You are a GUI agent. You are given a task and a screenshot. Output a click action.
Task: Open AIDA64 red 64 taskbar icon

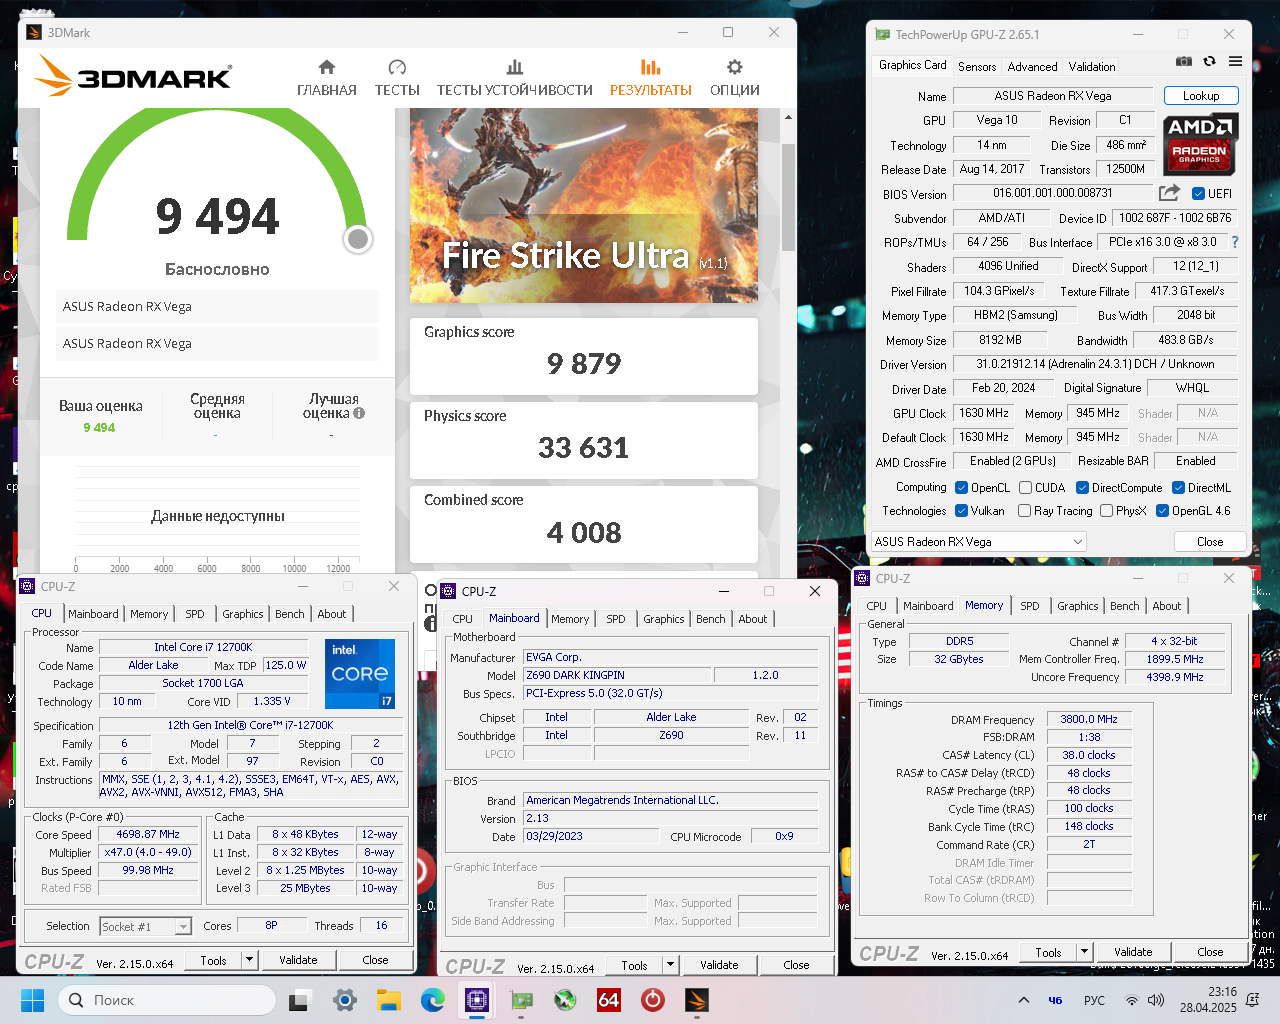(609, 1000)
